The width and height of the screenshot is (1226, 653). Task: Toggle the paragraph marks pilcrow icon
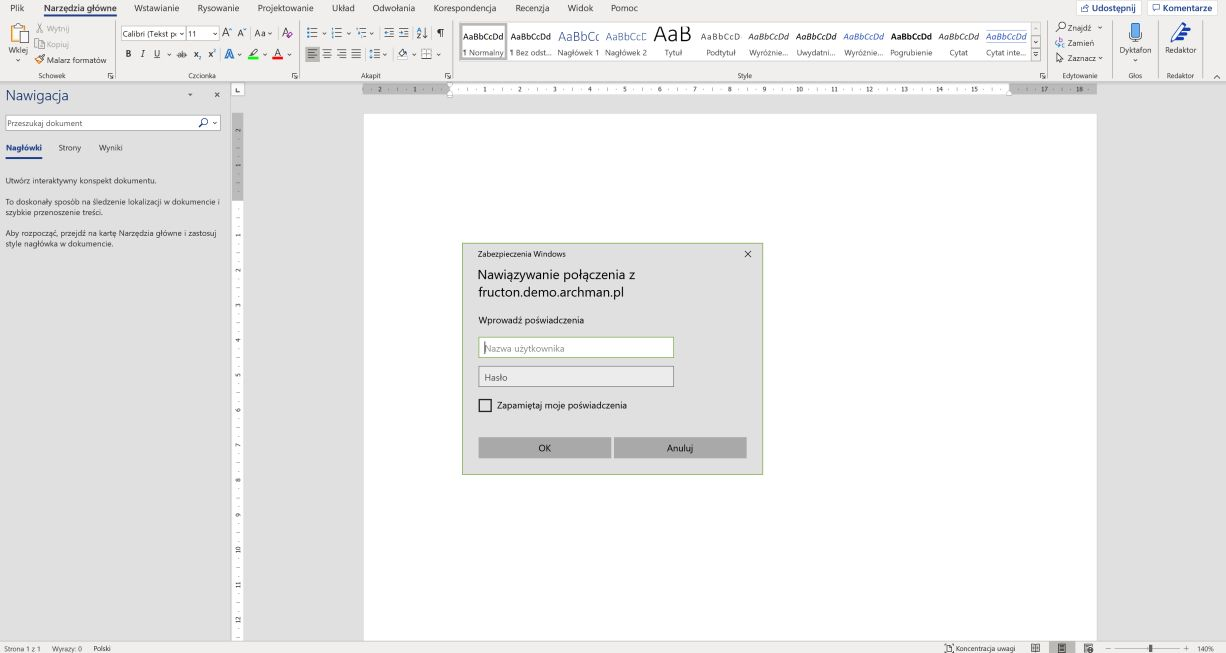pyautogui.click(x=440, y=33)
